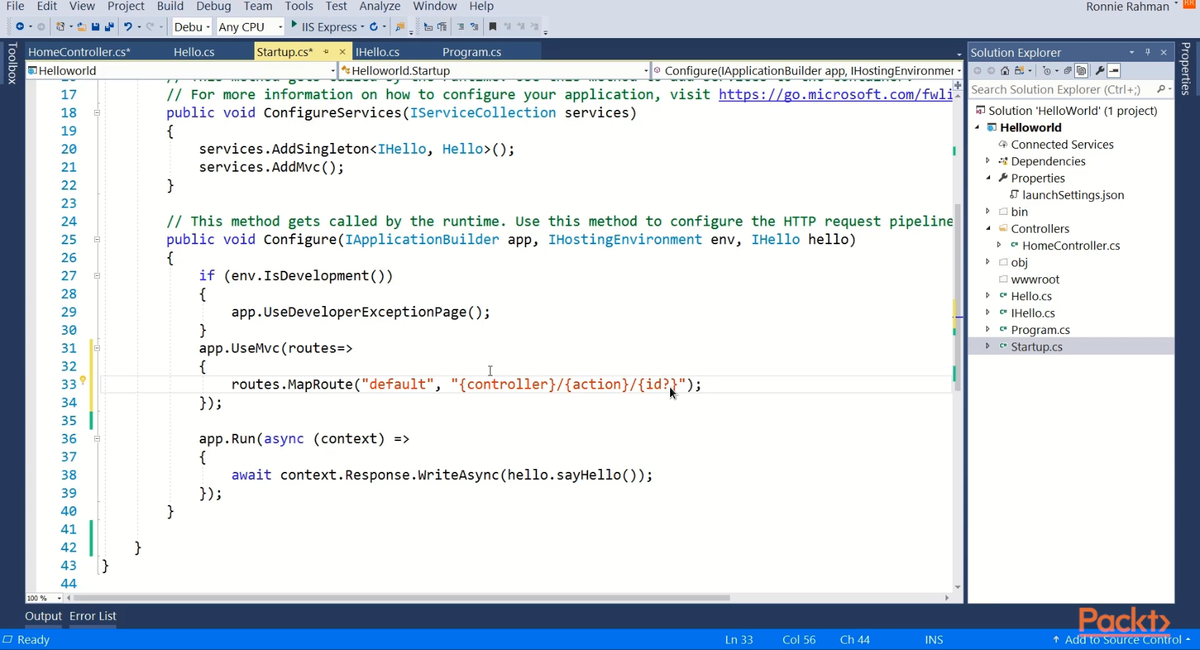Toggle Preview Selected Items in Solution Explorer

(1114, 71)
